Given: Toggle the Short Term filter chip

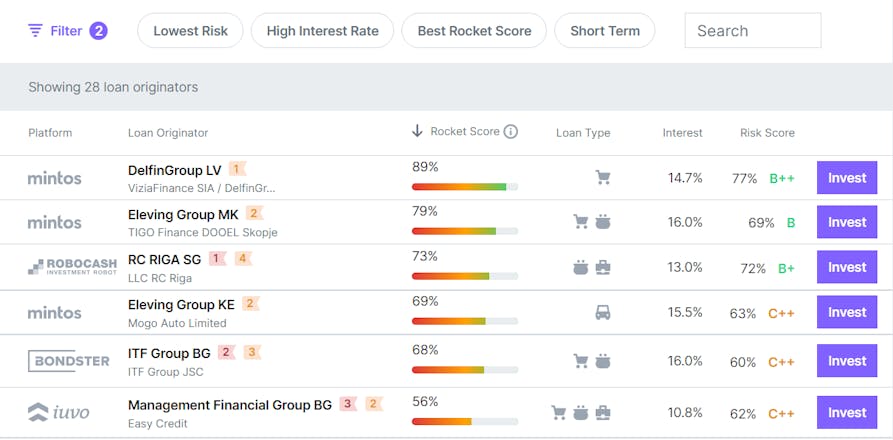Looking at the screenshot, I should click(x=605, y=31).
